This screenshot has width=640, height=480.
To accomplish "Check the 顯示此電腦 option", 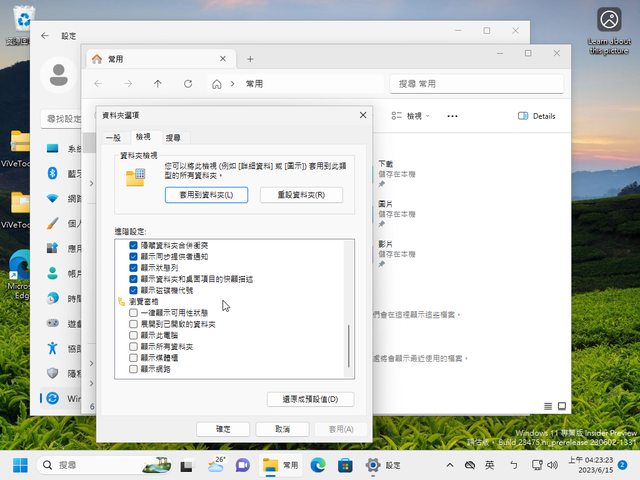I will tap(134, 335).
